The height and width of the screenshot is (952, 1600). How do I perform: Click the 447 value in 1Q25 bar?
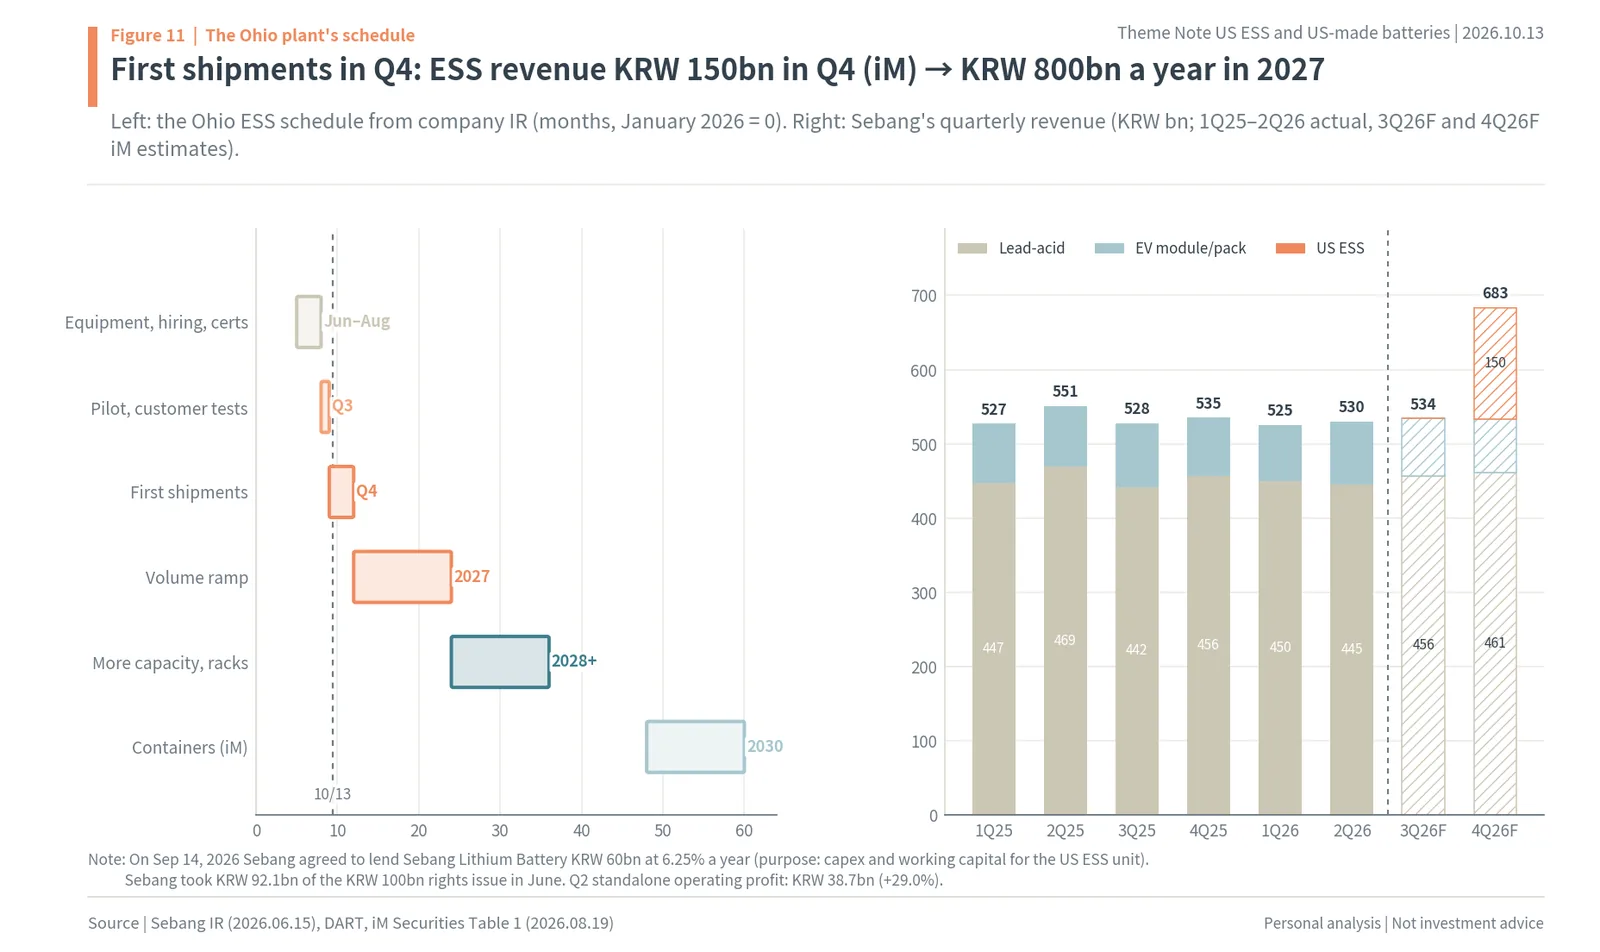click(x=993, y=648)
